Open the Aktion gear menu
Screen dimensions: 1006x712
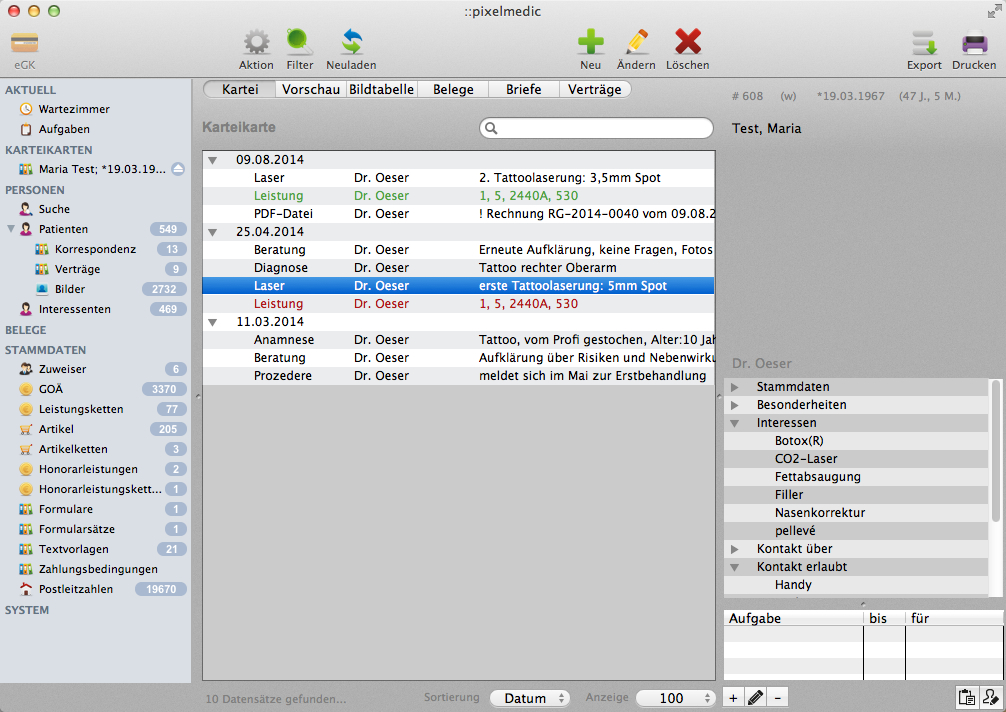coord(256,42)
